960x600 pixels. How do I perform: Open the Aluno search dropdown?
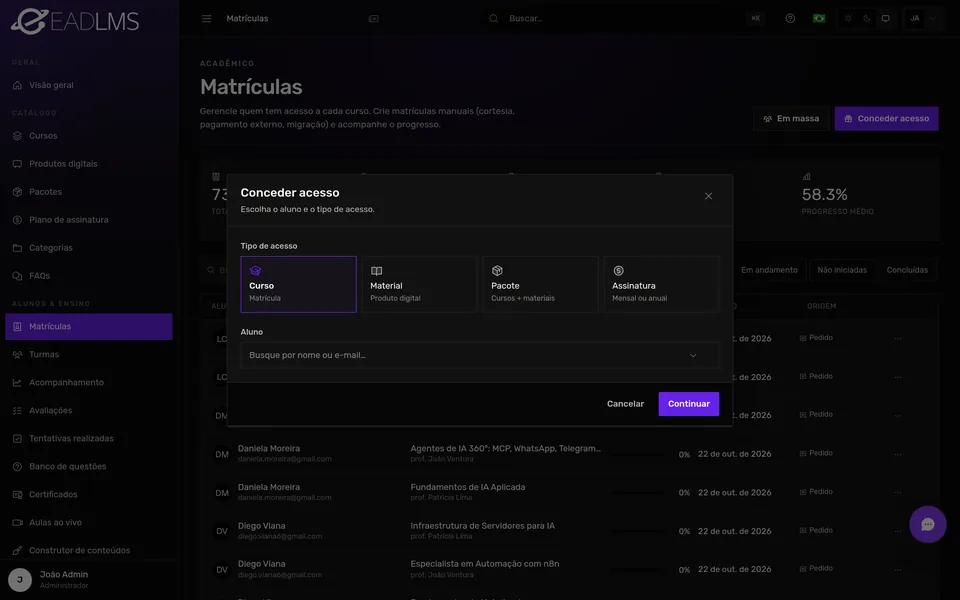479,355
